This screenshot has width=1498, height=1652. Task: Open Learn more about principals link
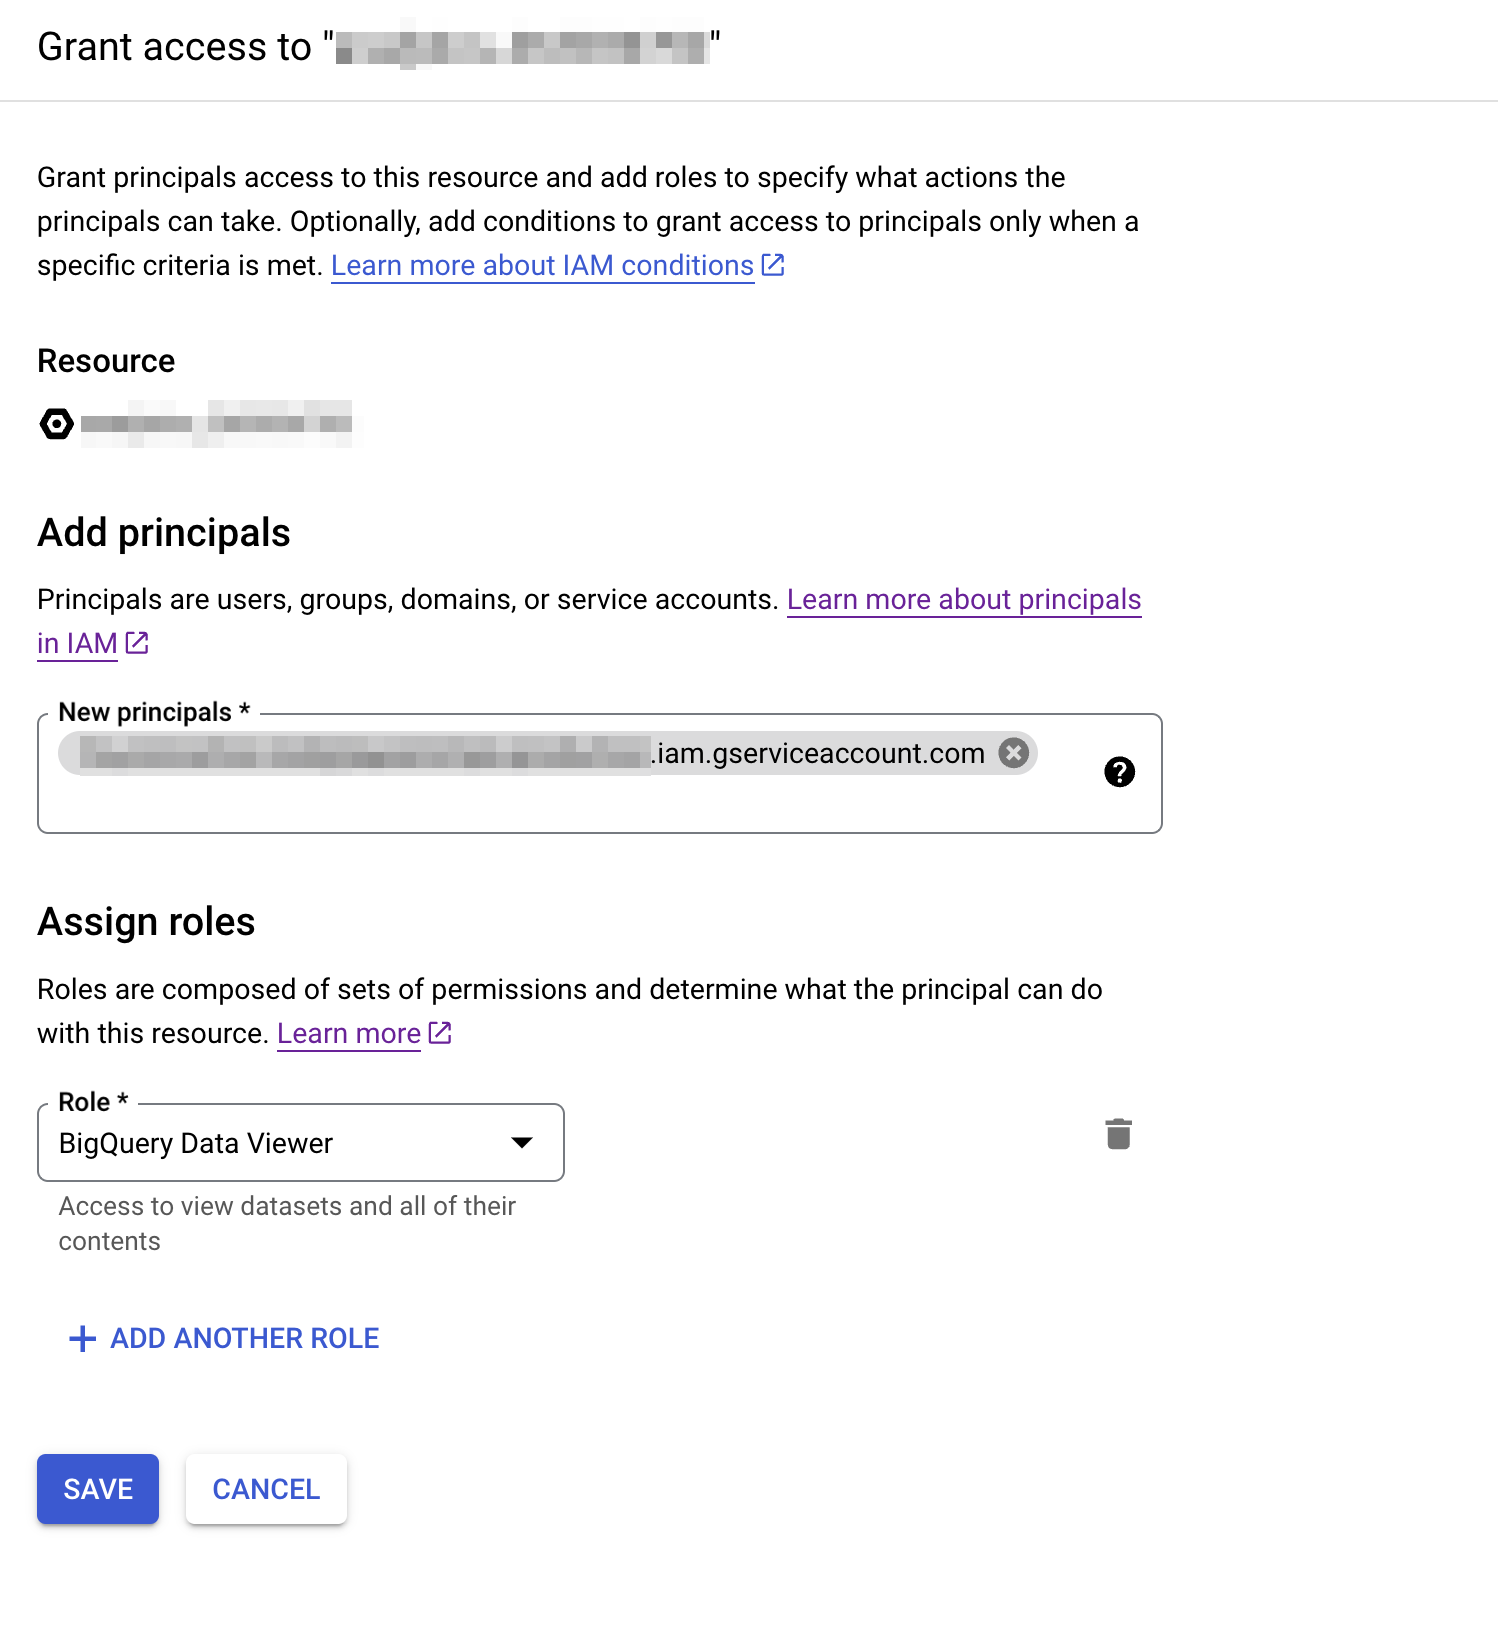pyautogui.click(x=963, y=600)
